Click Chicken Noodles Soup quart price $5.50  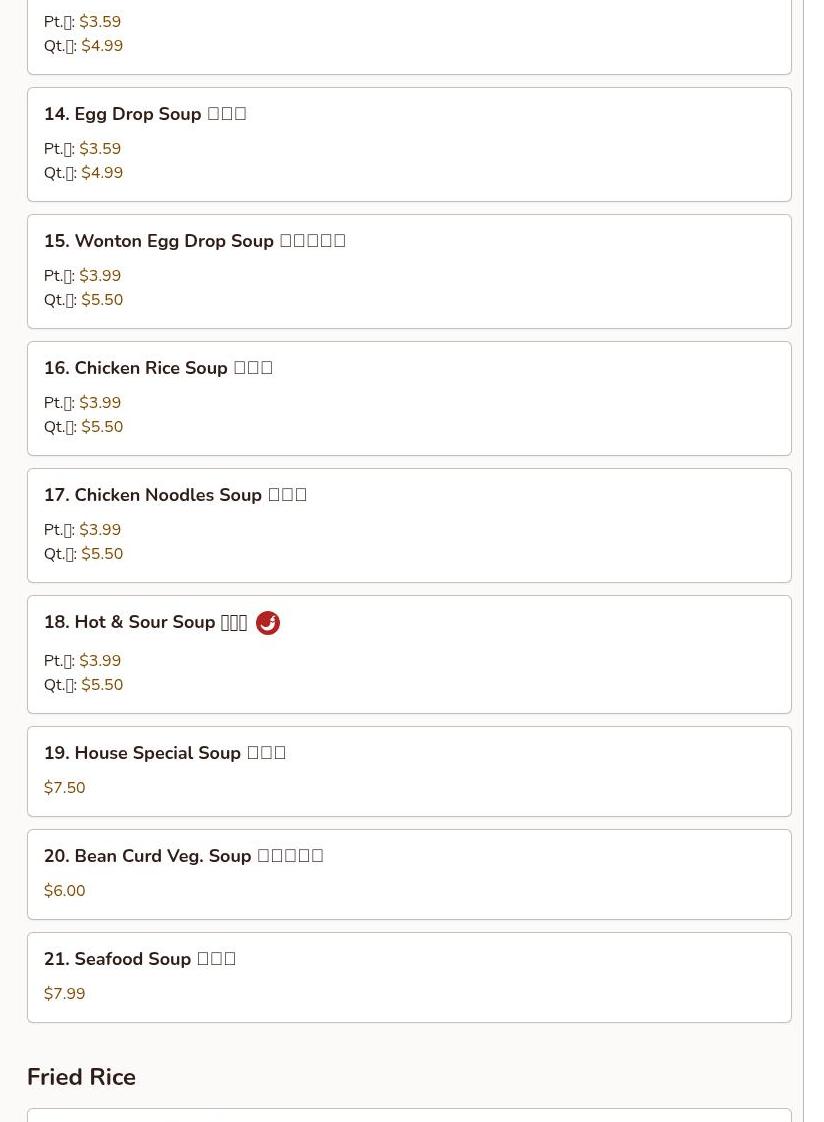102,554
